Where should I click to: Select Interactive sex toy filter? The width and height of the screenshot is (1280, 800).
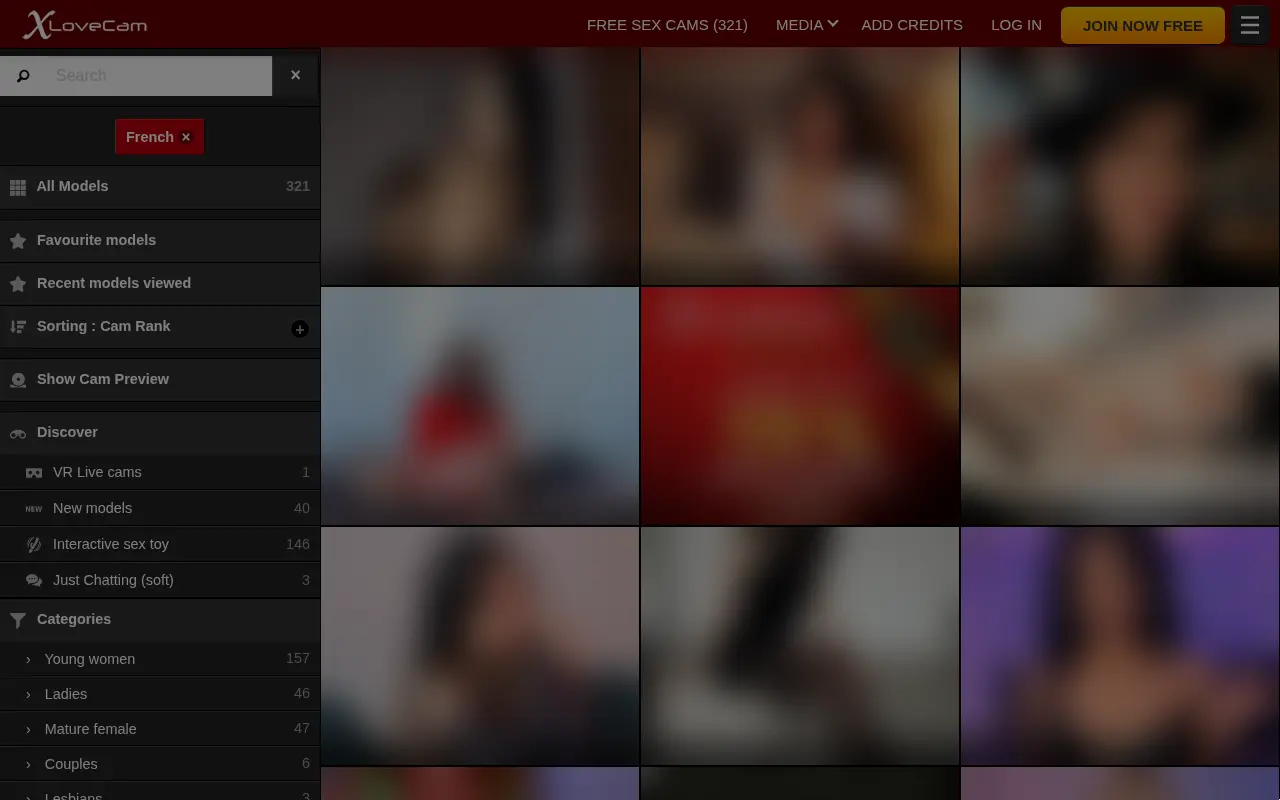pos(160,545)
